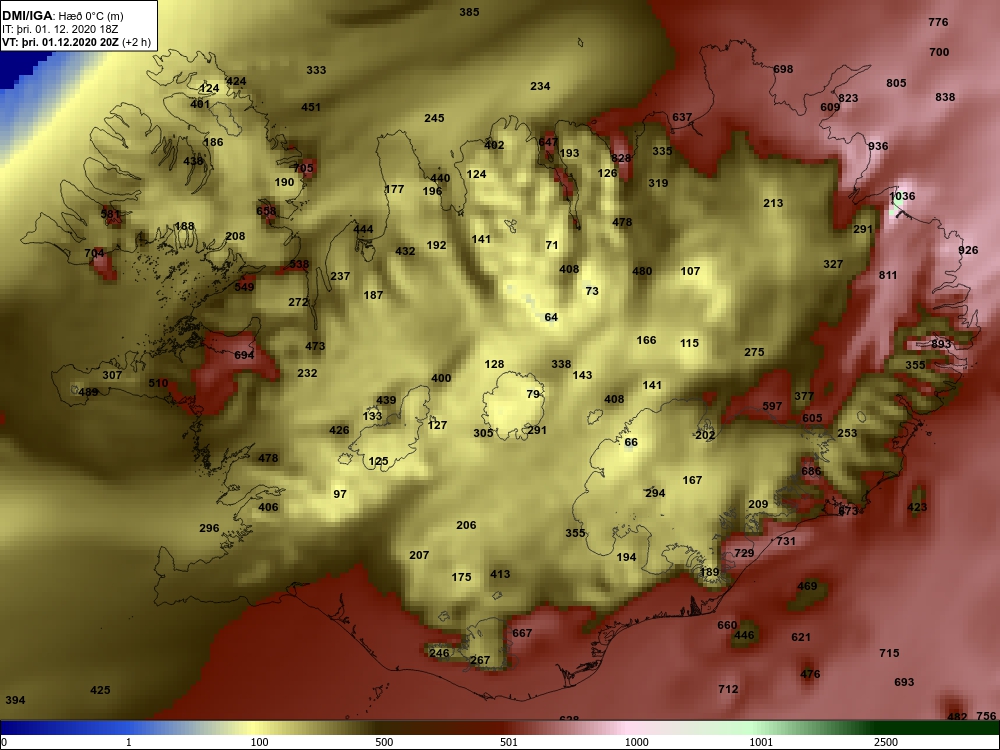Click the map value 451

tap(311, 107)
